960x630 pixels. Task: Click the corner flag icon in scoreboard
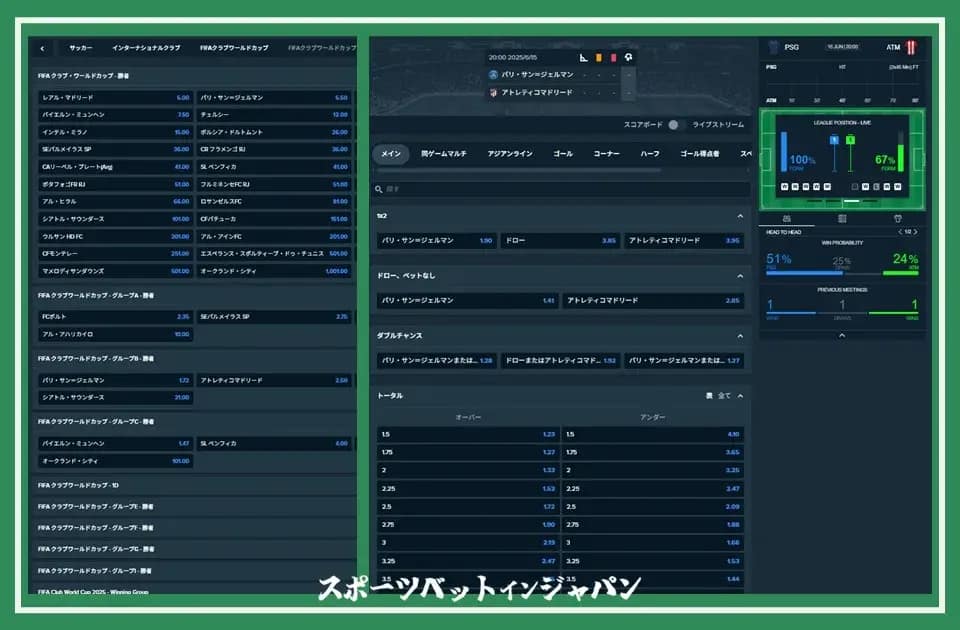click(x=583, y=58)
